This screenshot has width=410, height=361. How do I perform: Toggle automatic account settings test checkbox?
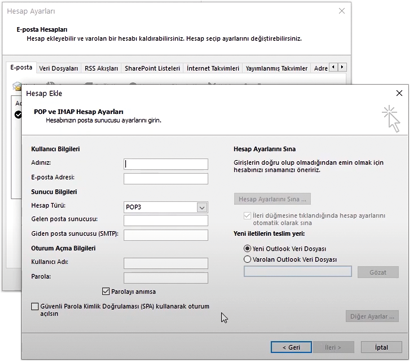click(247, 216)
